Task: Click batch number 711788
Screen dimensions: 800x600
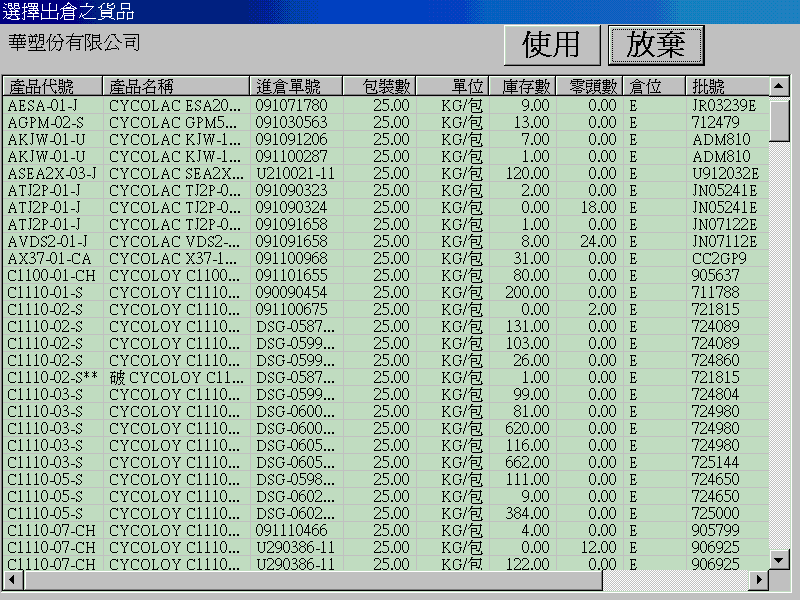Action: (x=715, y=292)
